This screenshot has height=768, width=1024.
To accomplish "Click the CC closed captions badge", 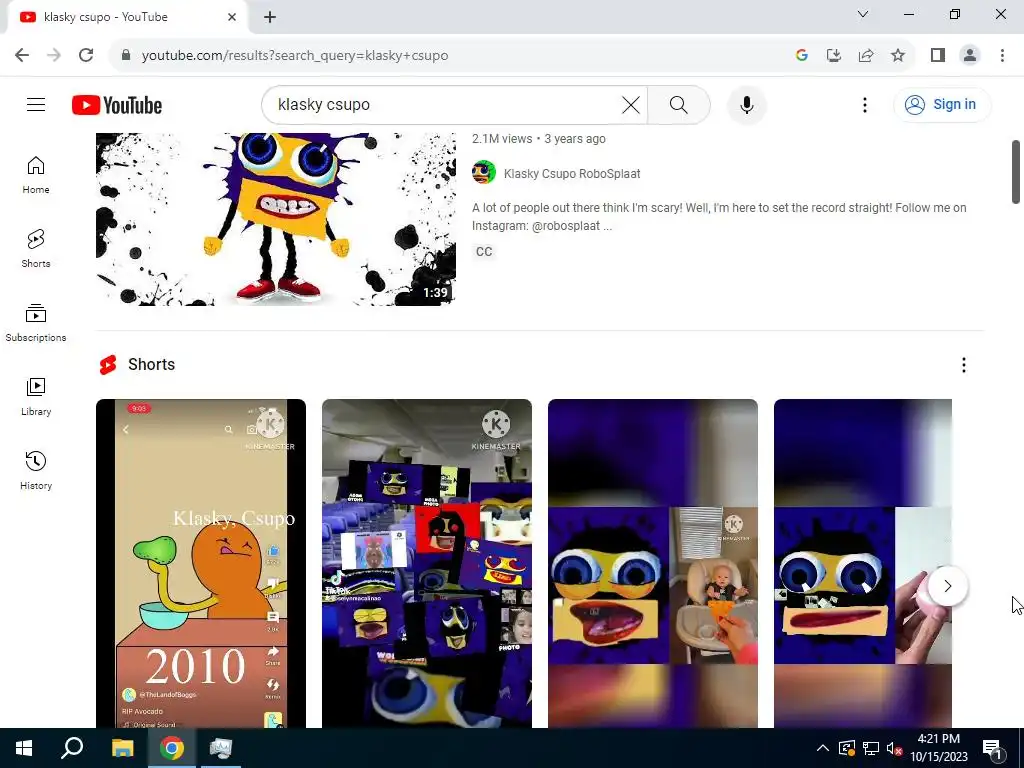I will pyautogui.click(x=484, y=251).
